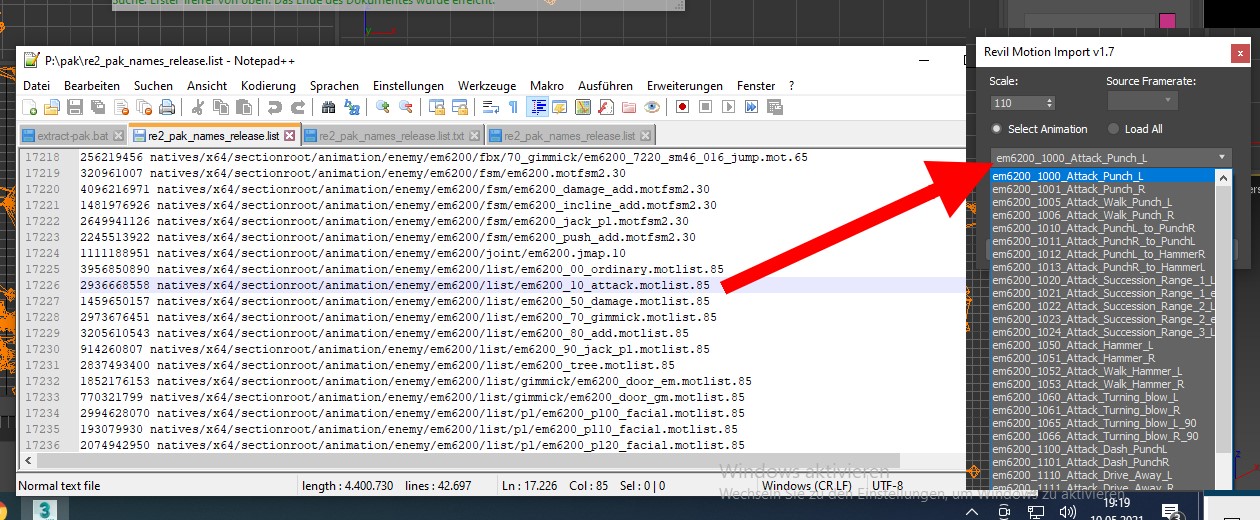Click the Print toolbar icon
This screenshot has height=520, width=1260.
pos(167,107)
